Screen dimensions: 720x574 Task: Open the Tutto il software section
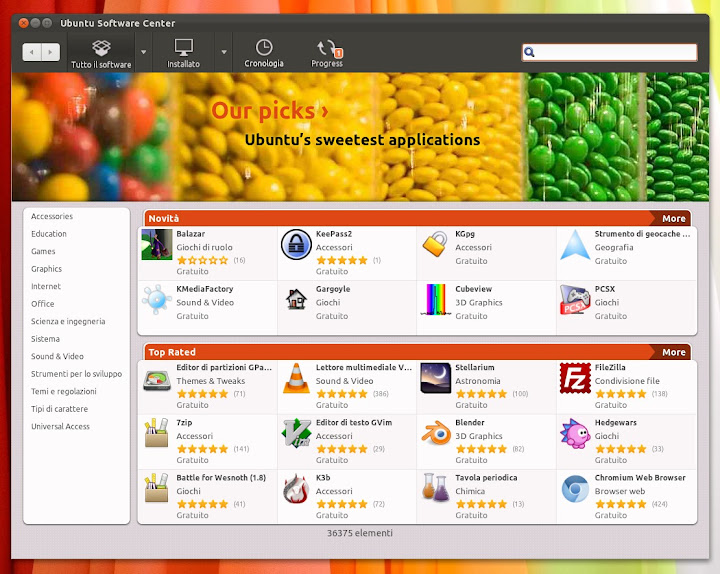101,53
